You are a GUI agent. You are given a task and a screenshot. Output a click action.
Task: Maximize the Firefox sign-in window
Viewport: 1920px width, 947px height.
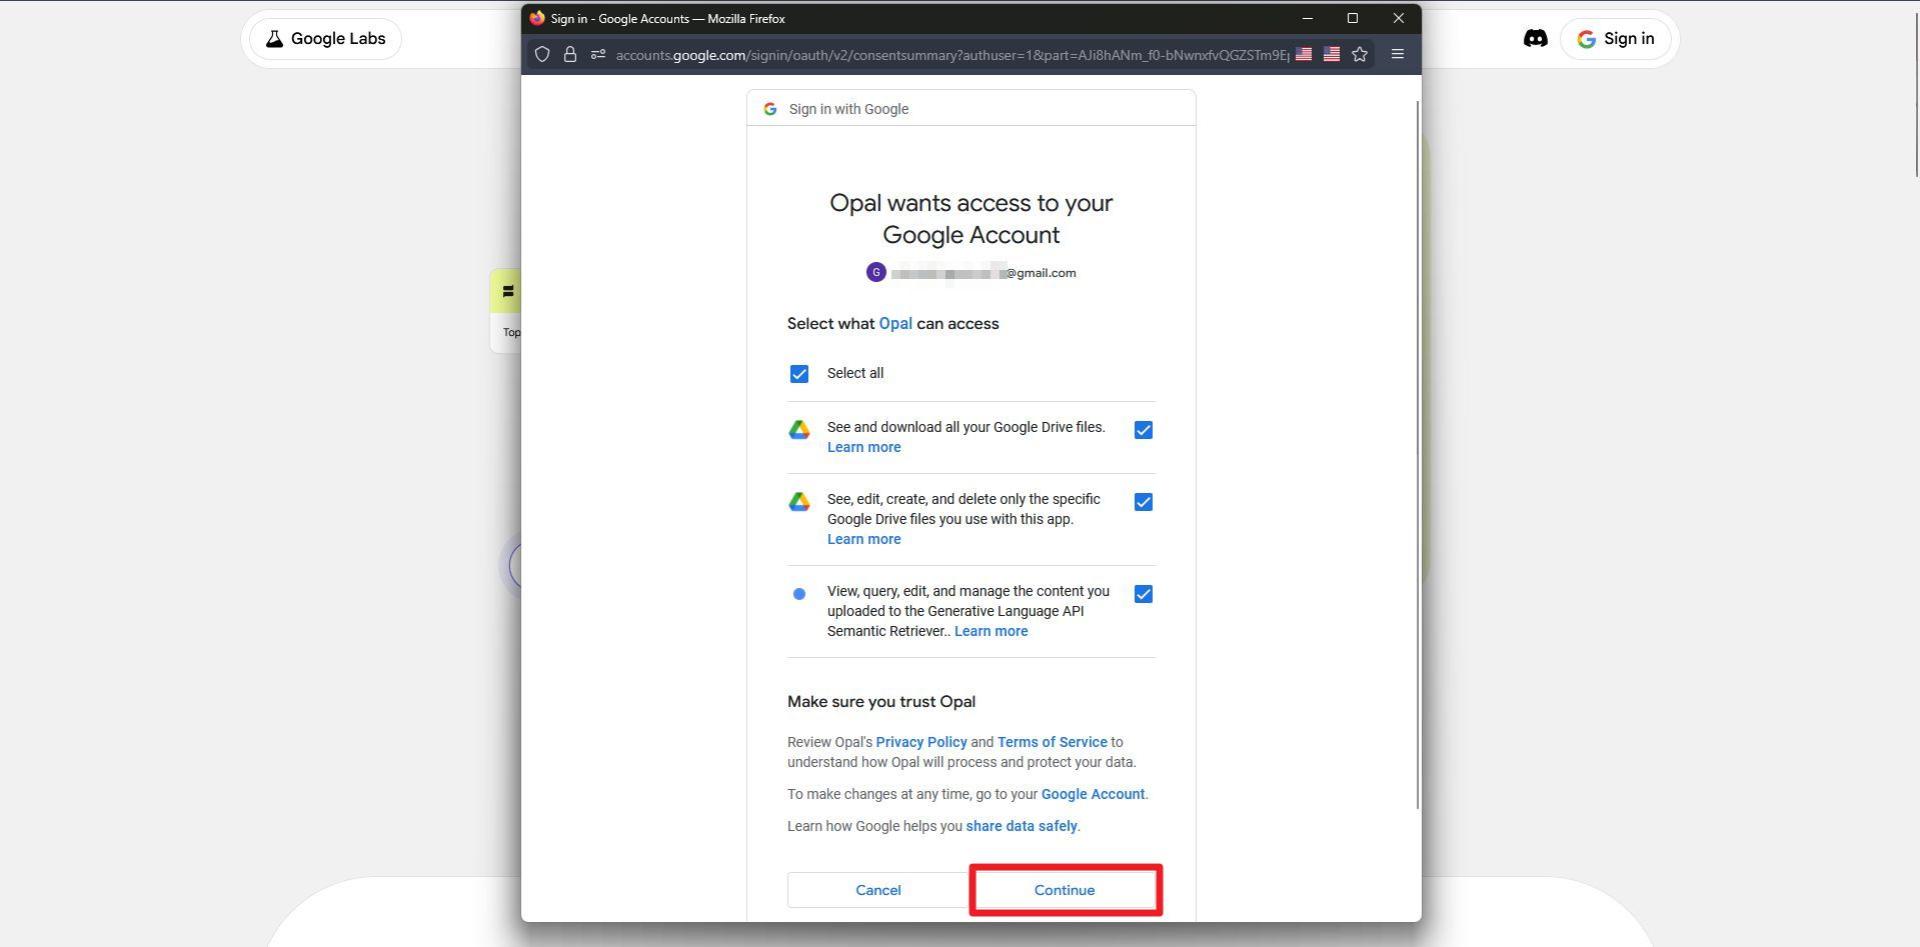coord(1353,18)
